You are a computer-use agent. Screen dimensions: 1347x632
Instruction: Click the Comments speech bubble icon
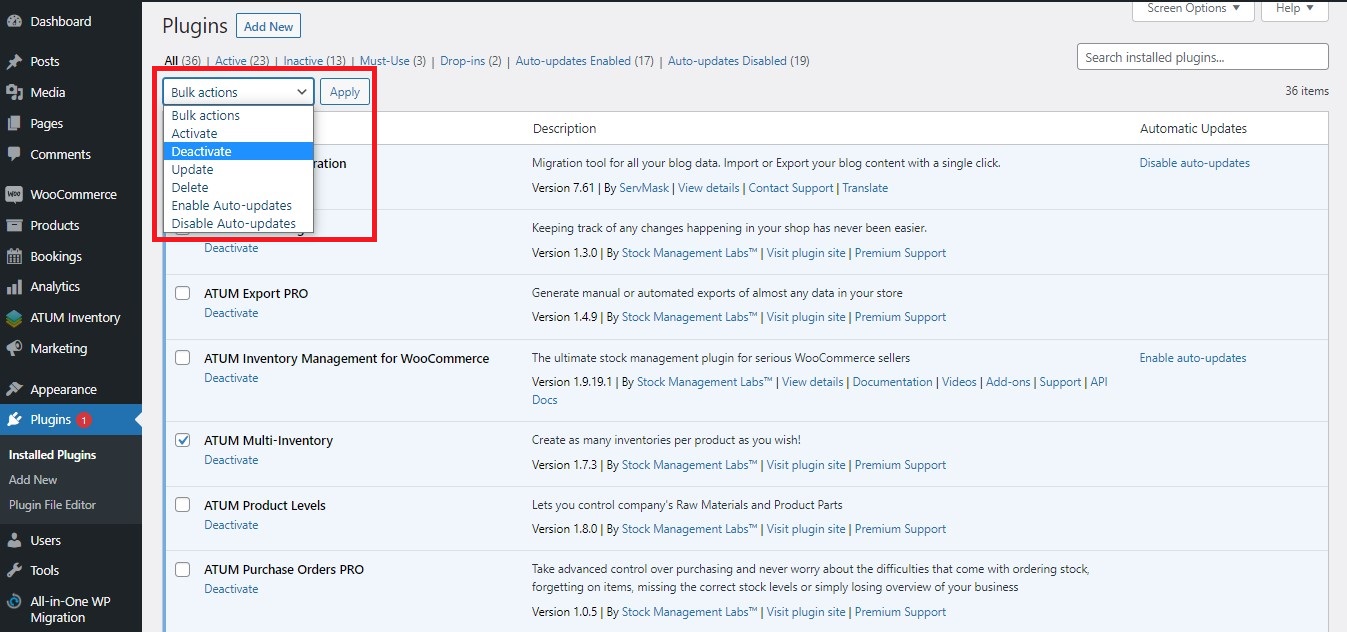click(x=14, y=154)
